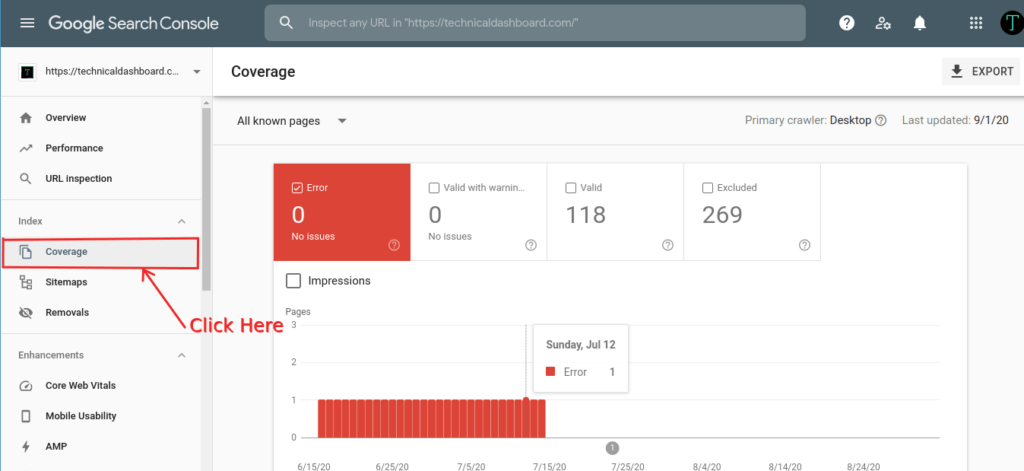Click the Sitemaps tree icon

(26, 282)
